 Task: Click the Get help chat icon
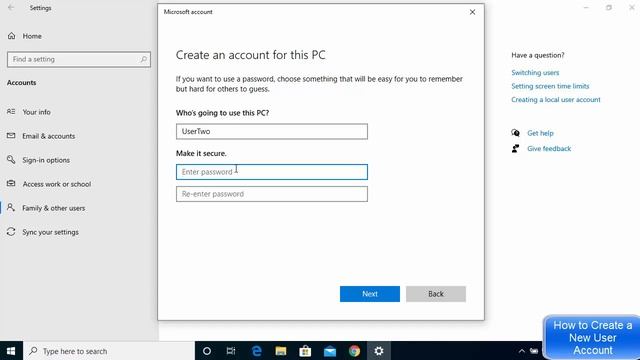coord(516,133)
